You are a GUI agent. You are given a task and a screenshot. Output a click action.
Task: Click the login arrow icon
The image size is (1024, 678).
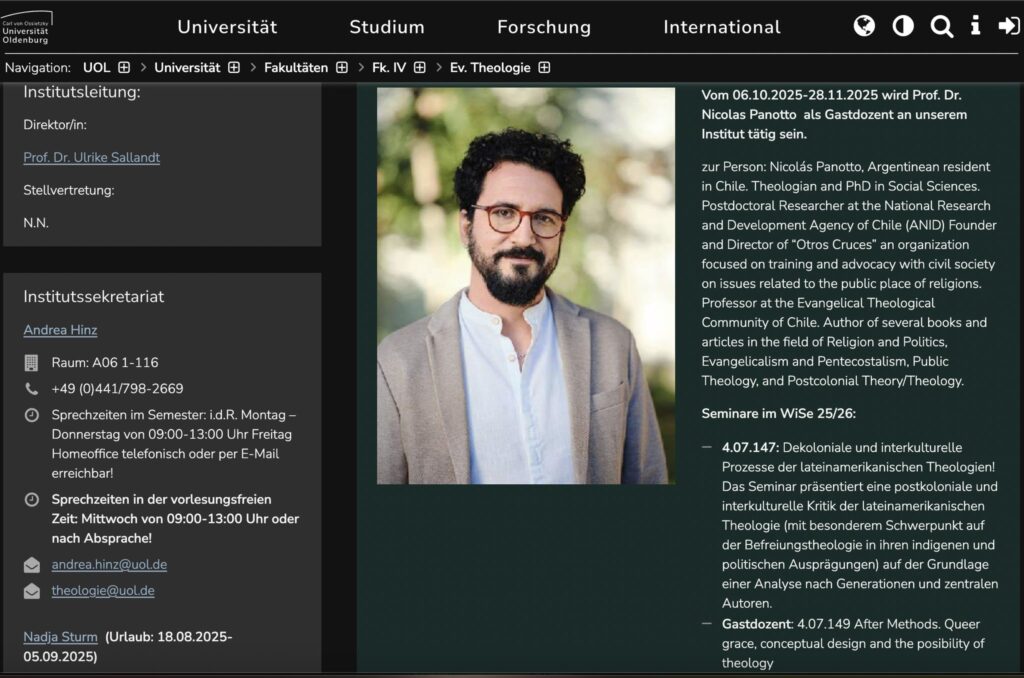click(1008, 26)
